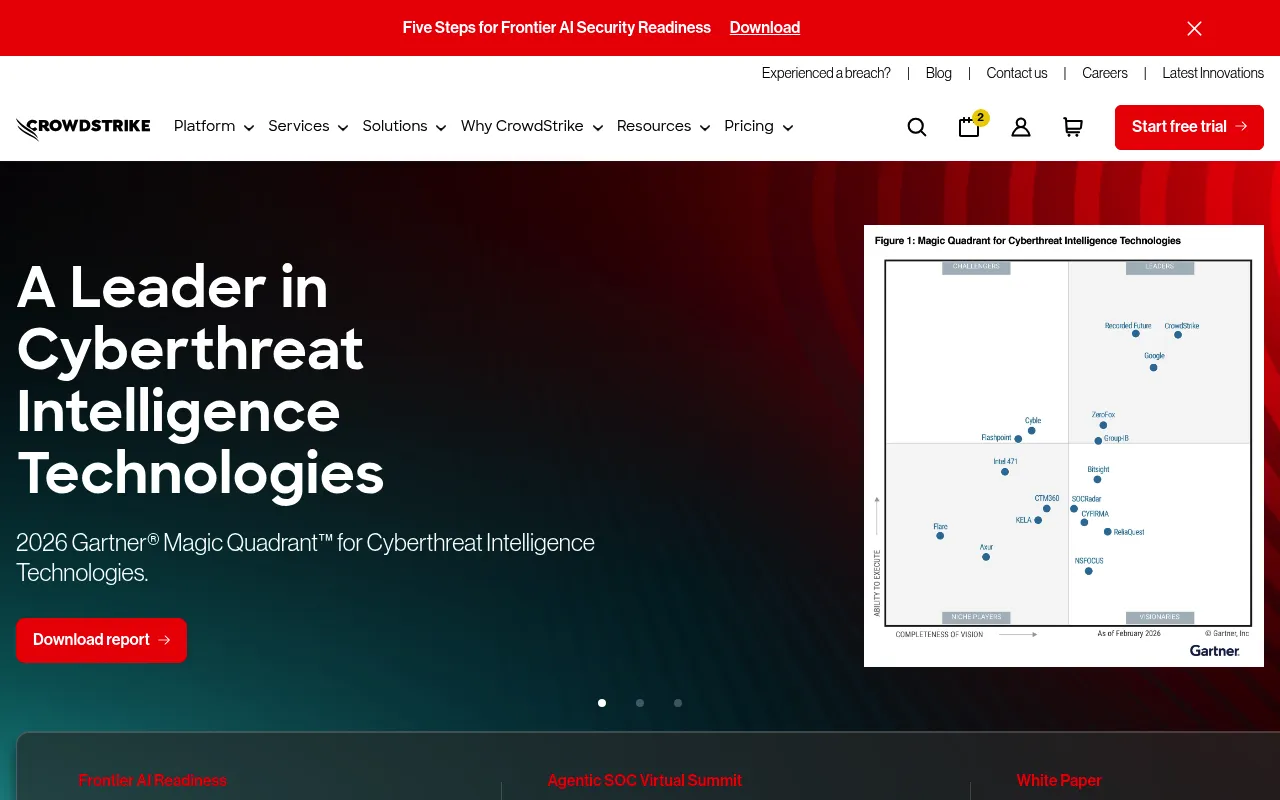Open the Magic Quadrant figure image

(x=1064, y=446)
